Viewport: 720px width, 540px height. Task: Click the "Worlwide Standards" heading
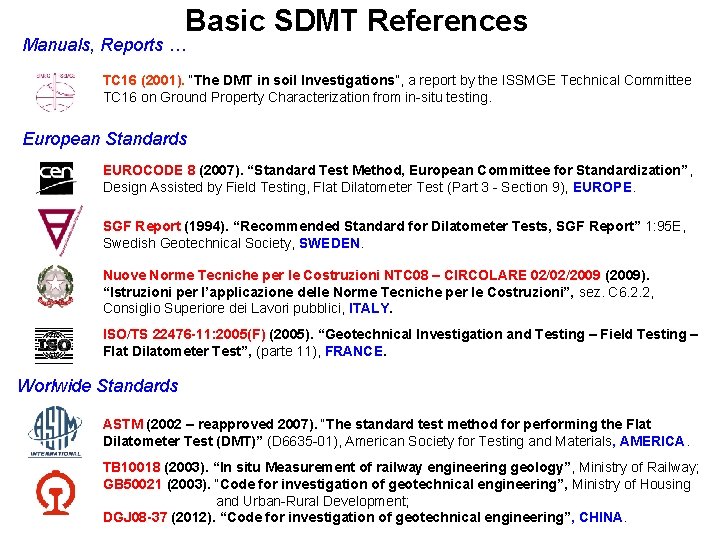(x=98, y=386)
